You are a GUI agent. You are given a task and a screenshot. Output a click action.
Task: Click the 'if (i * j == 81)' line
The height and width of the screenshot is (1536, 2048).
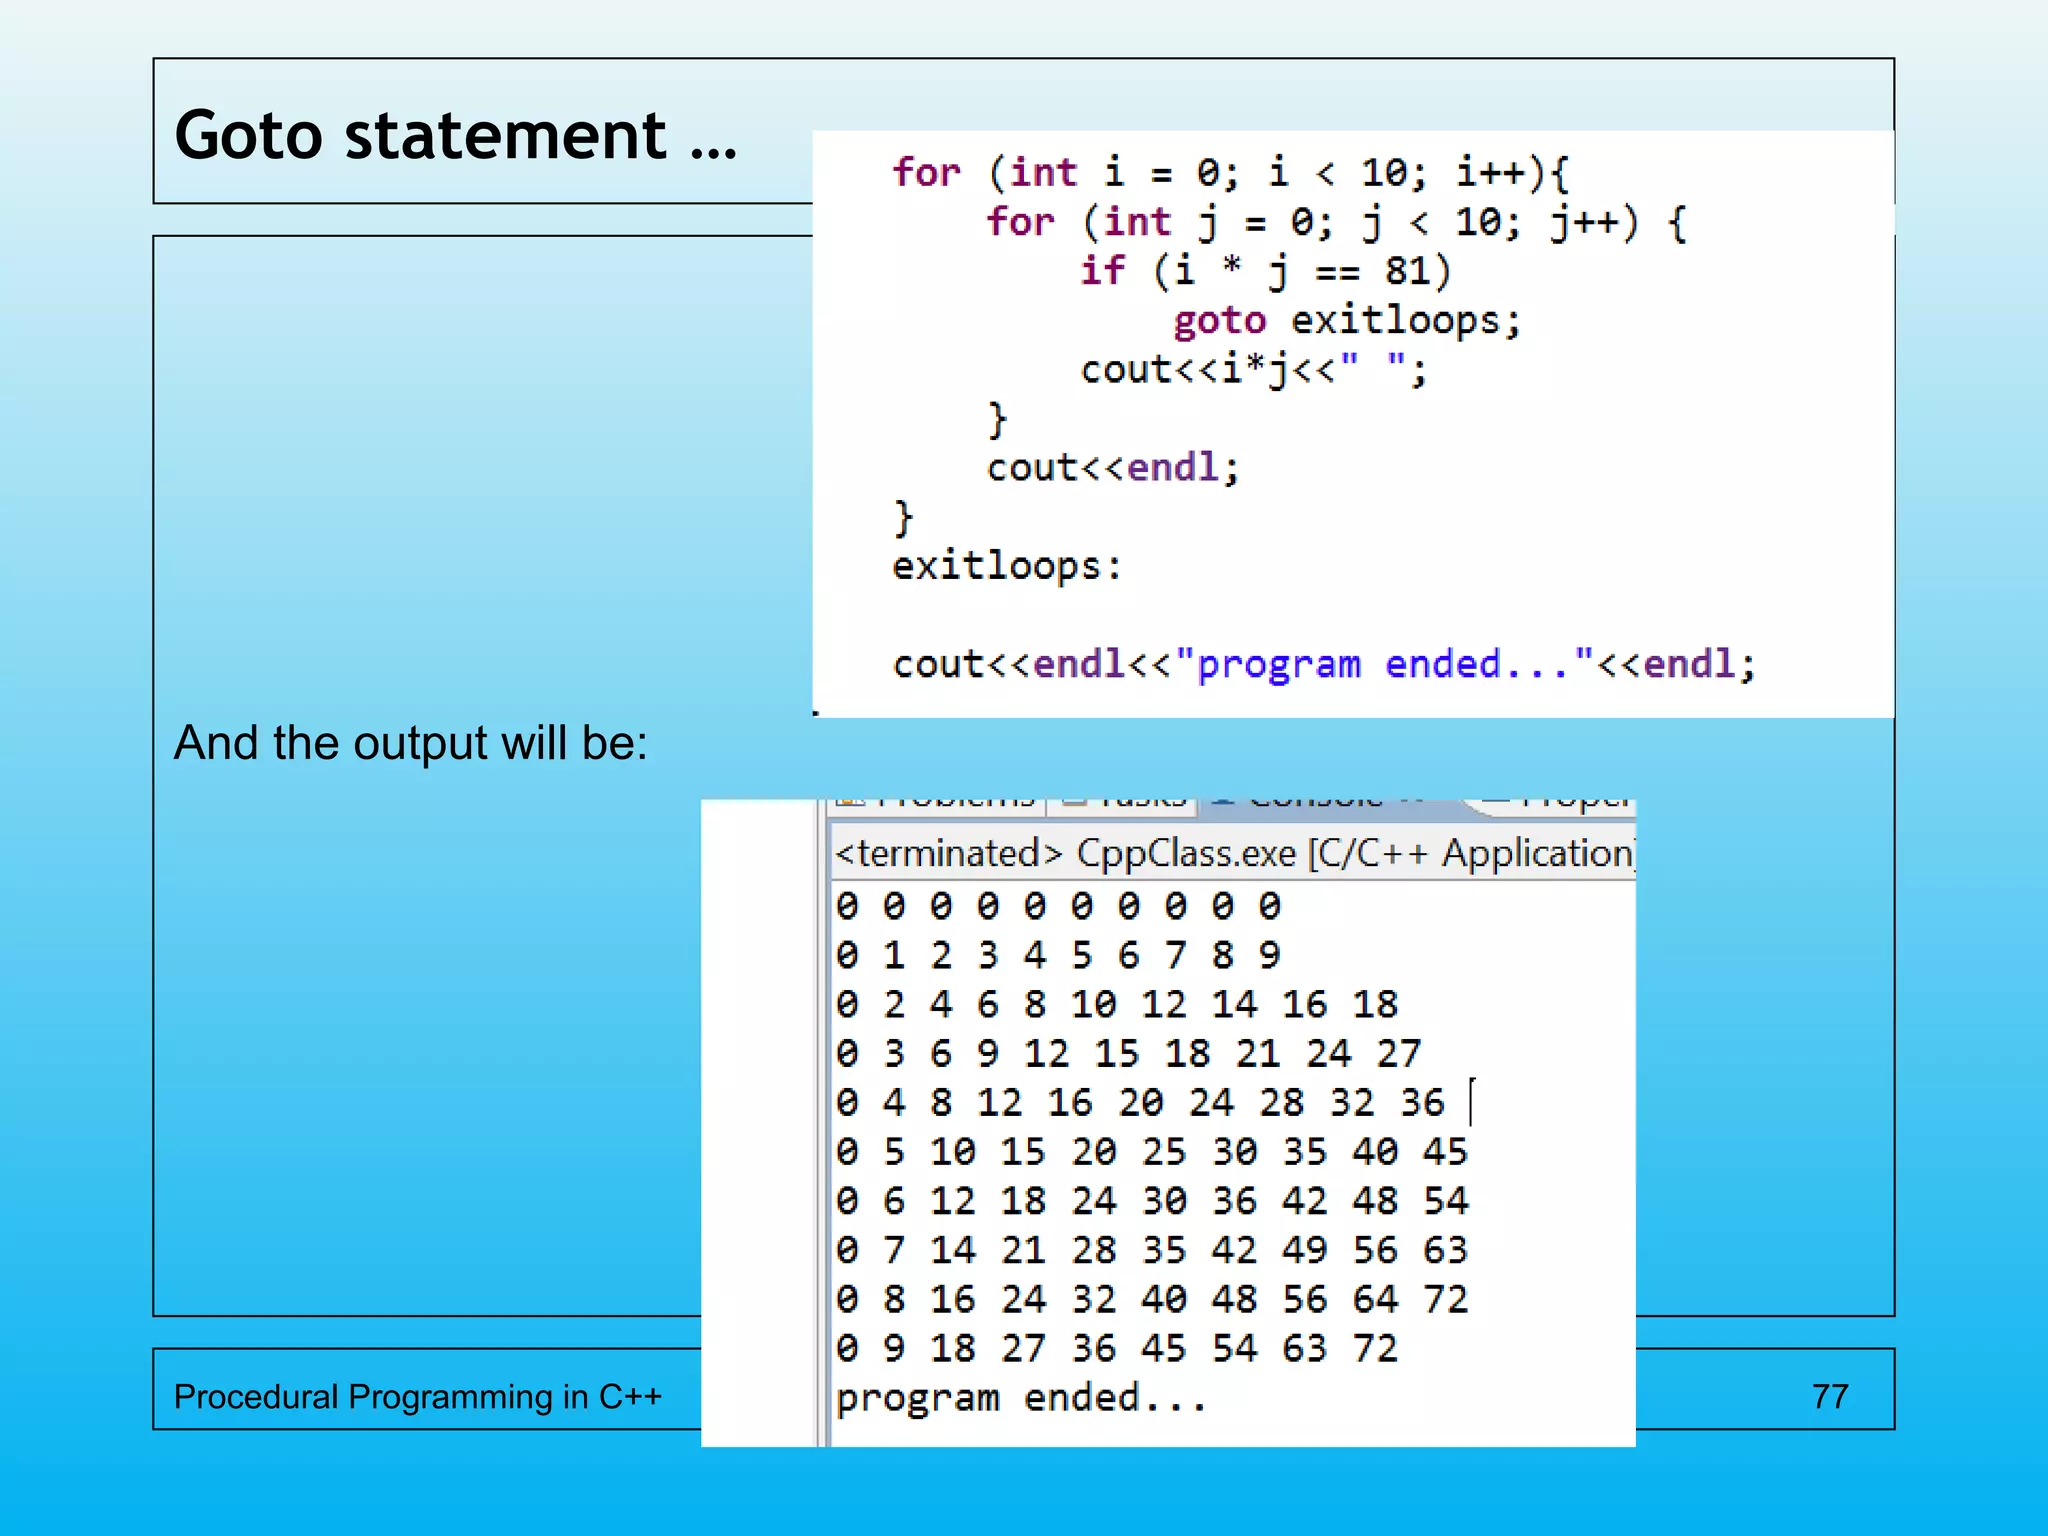tap(1265, 271)
